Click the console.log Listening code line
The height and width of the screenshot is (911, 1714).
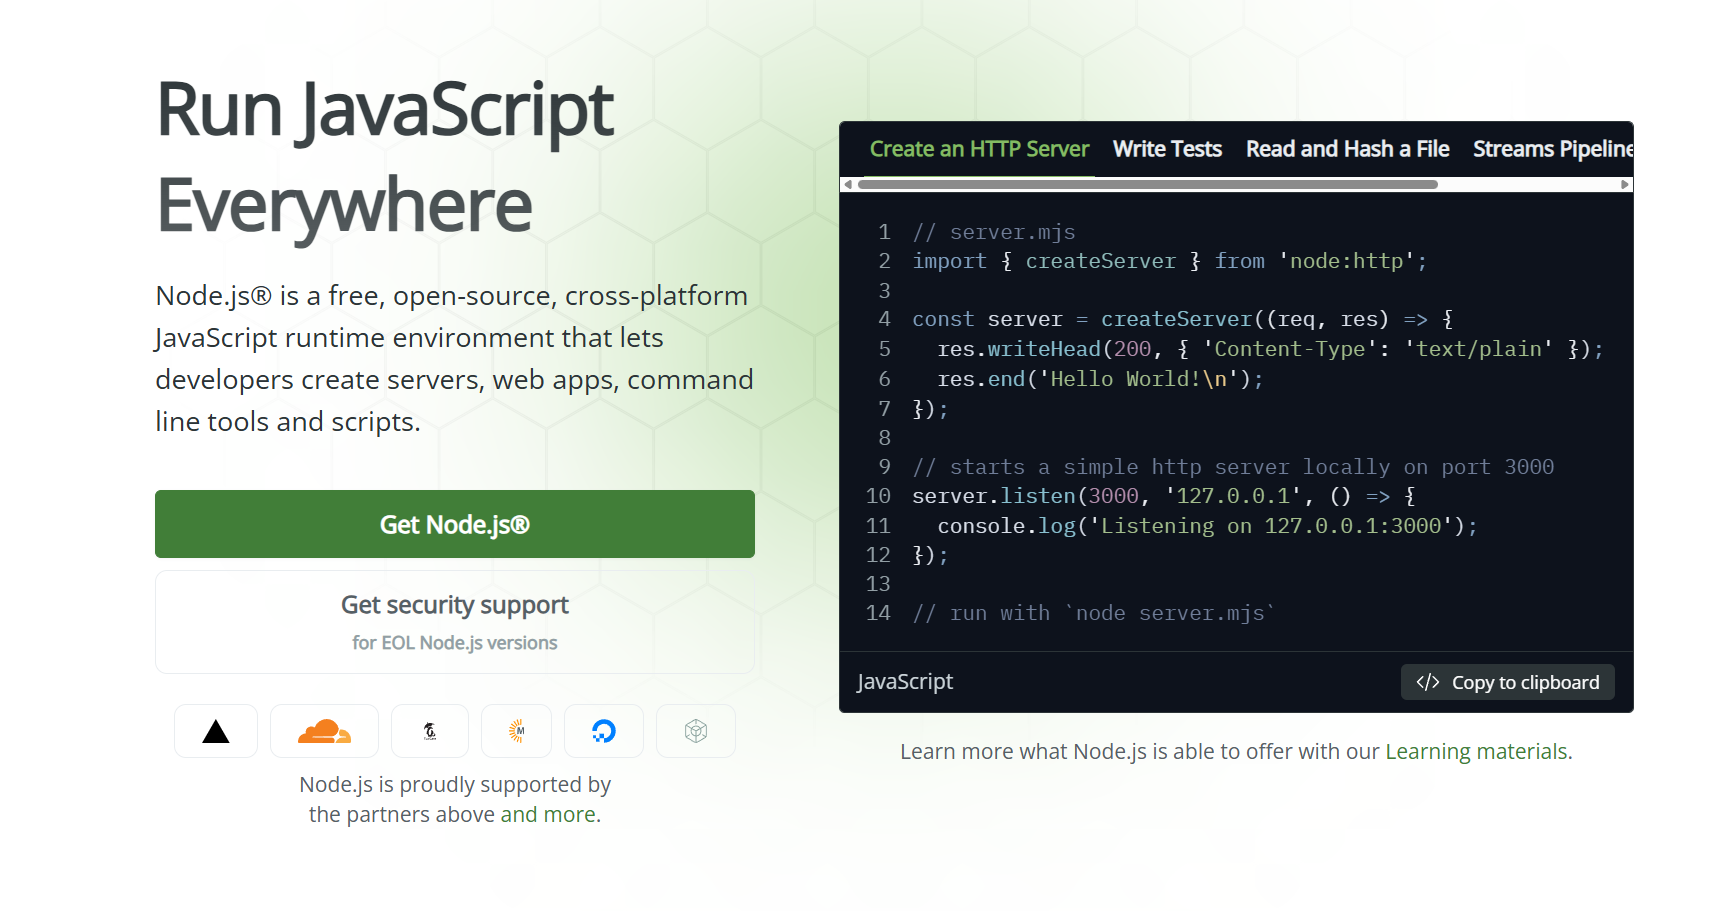point(1207,526)
